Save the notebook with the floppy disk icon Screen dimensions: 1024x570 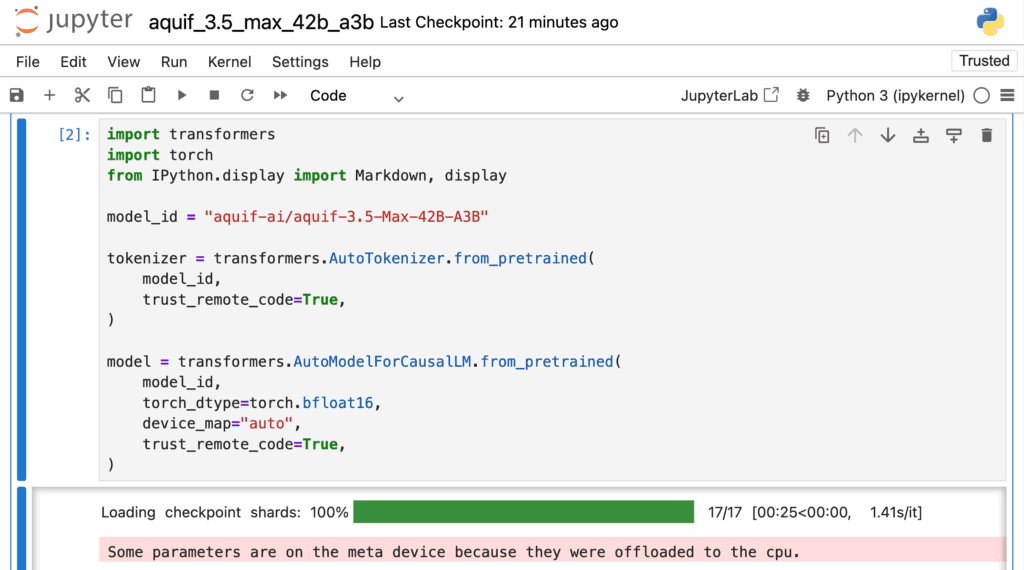tap(16, 95)
